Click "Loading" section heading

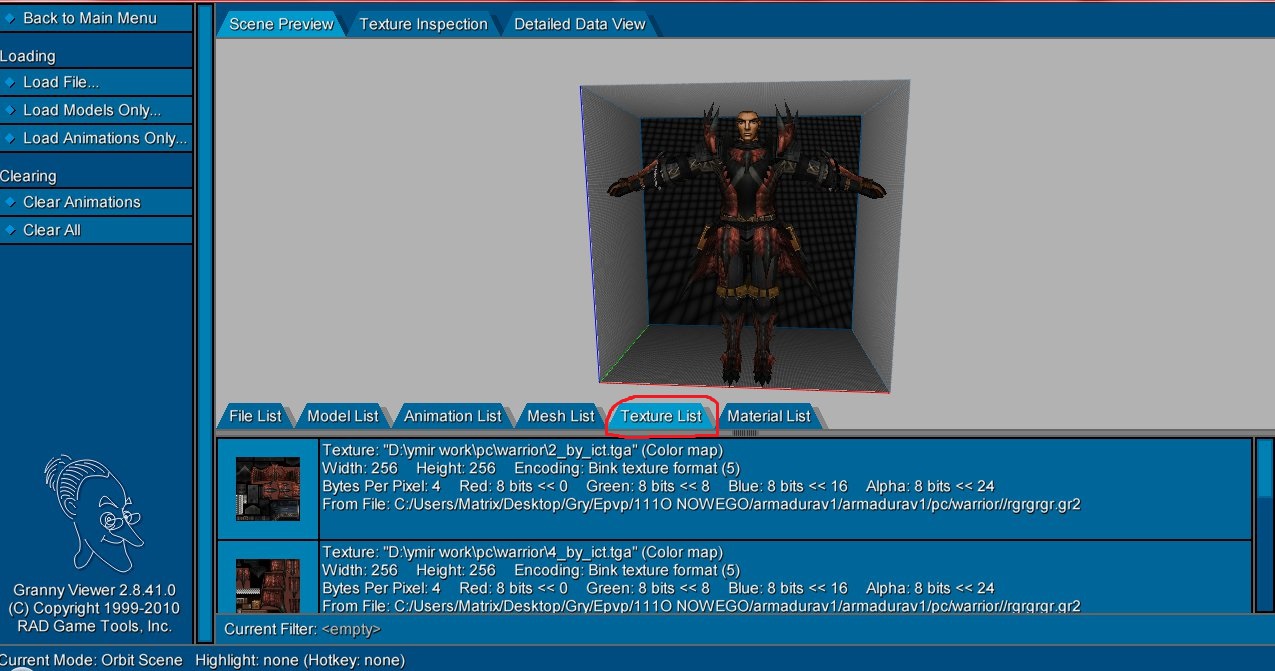[28, 56]
